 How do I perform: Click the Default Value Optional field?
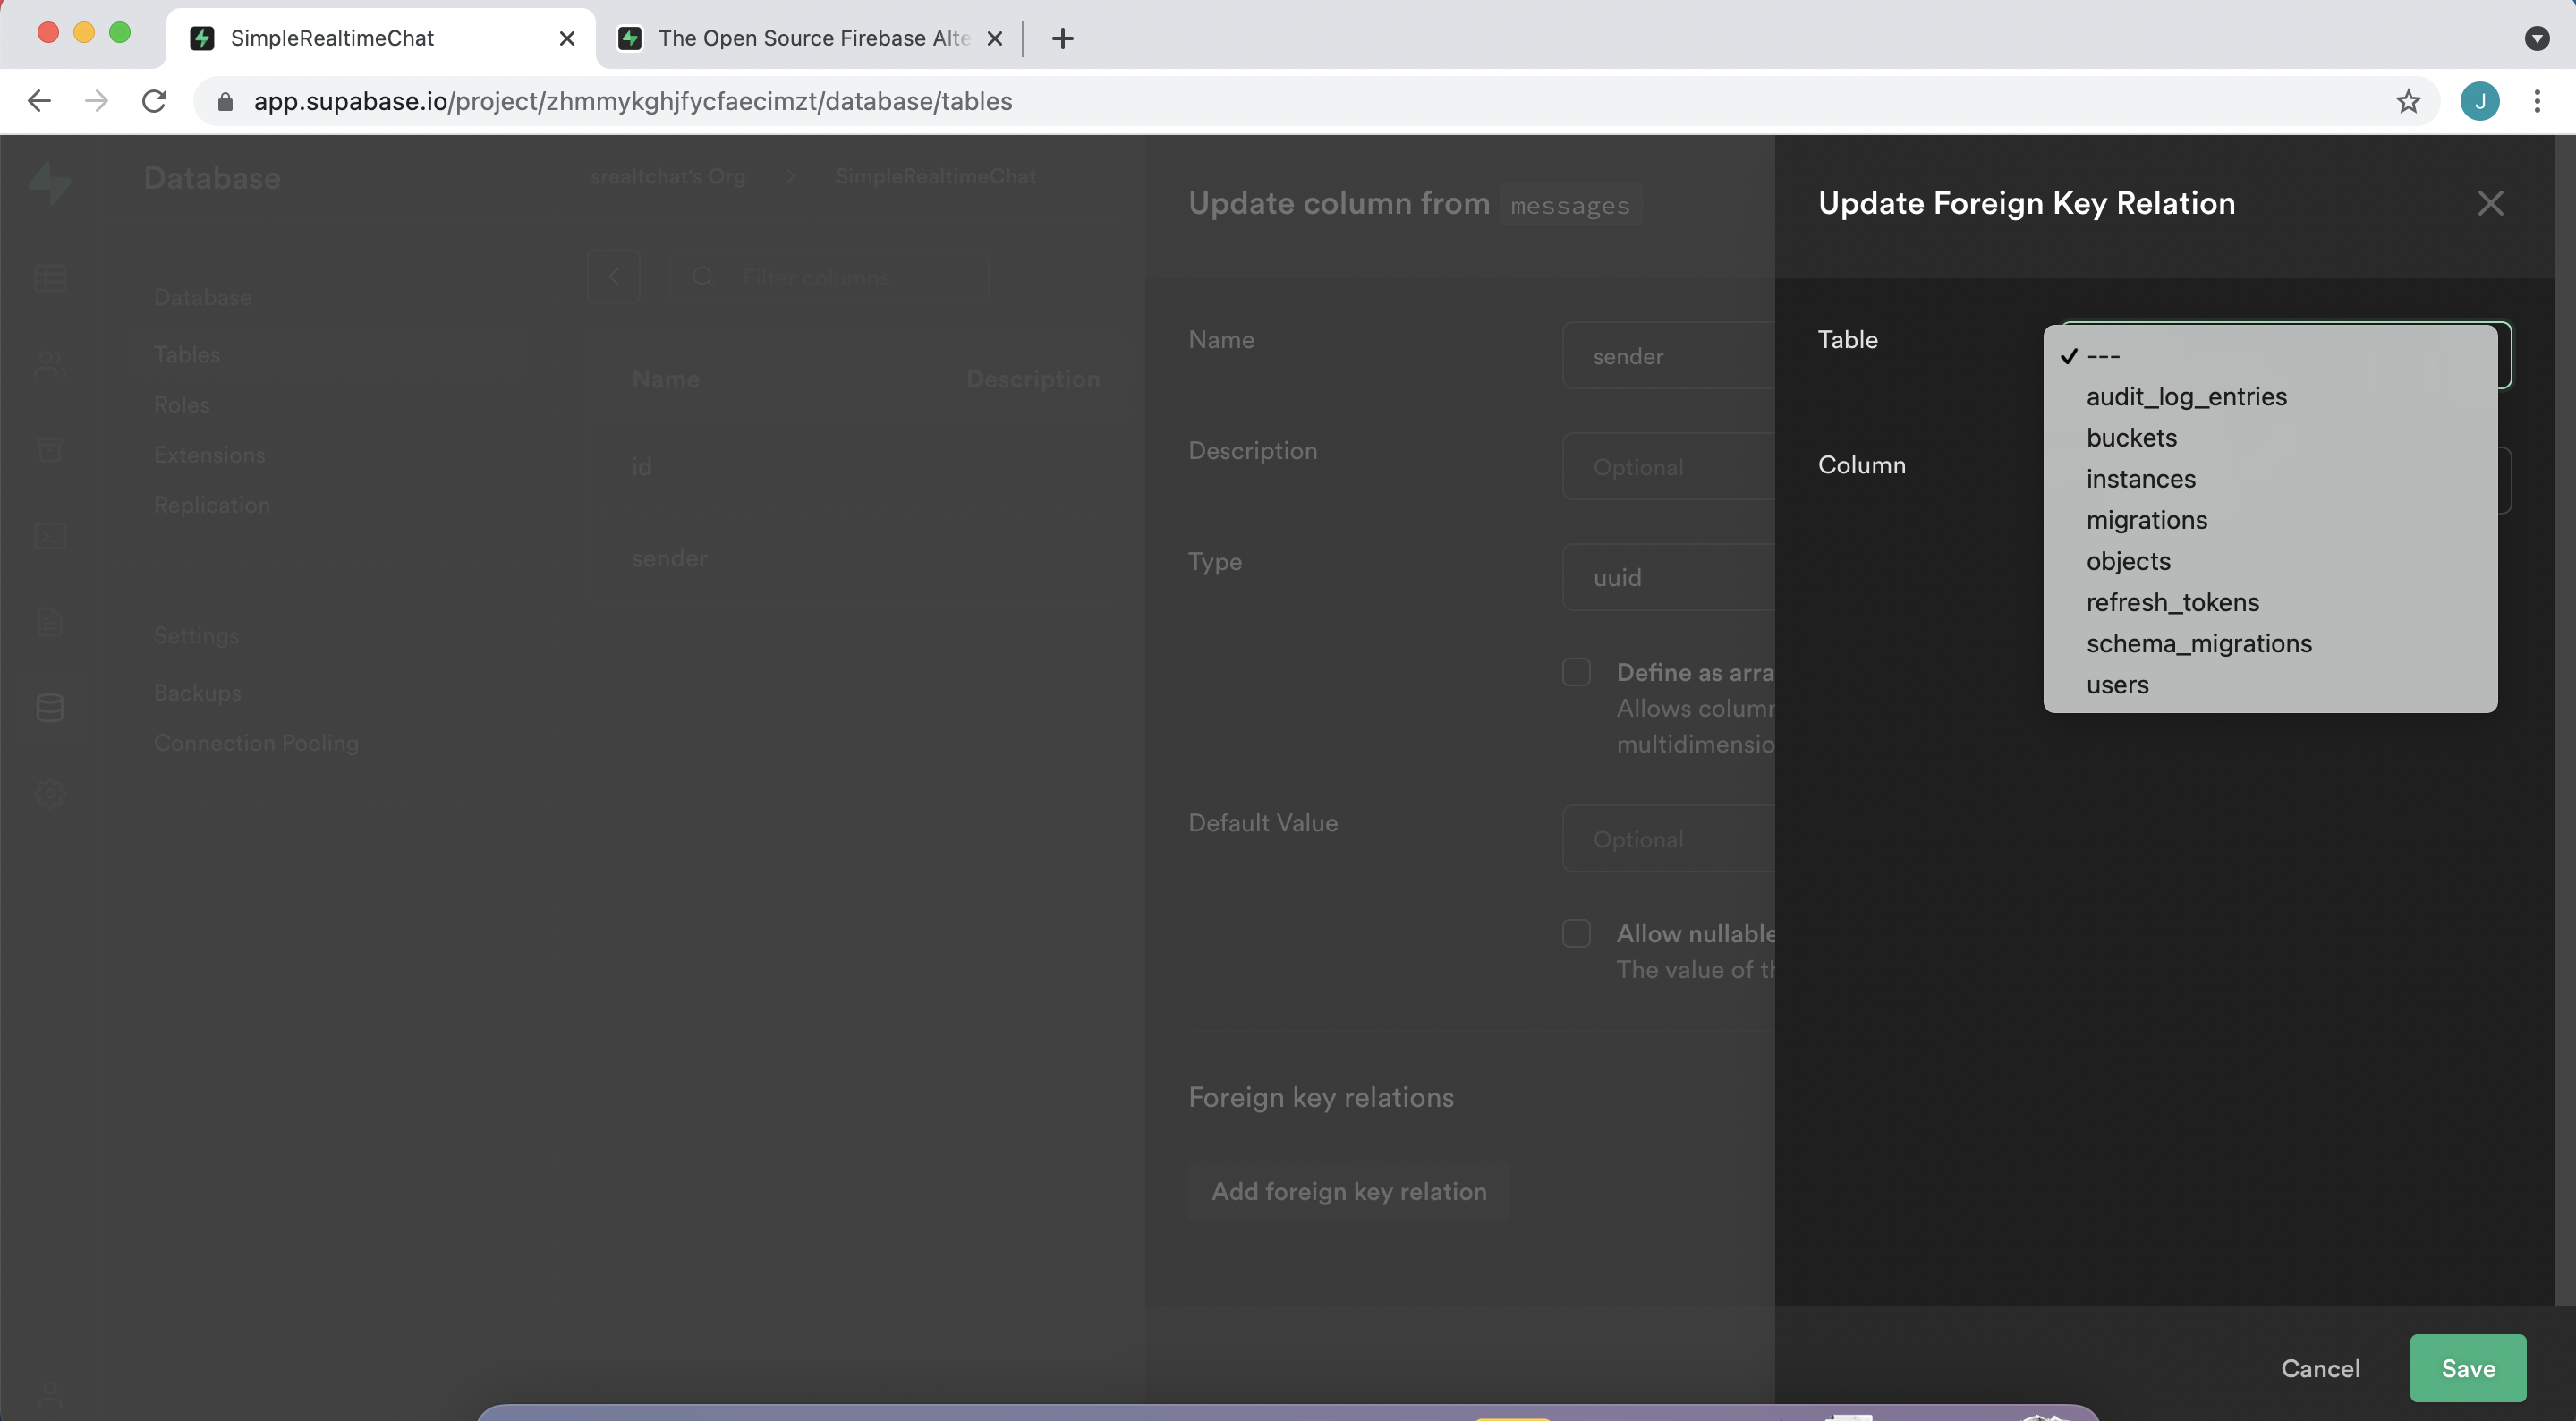(x=1668, y=838)
